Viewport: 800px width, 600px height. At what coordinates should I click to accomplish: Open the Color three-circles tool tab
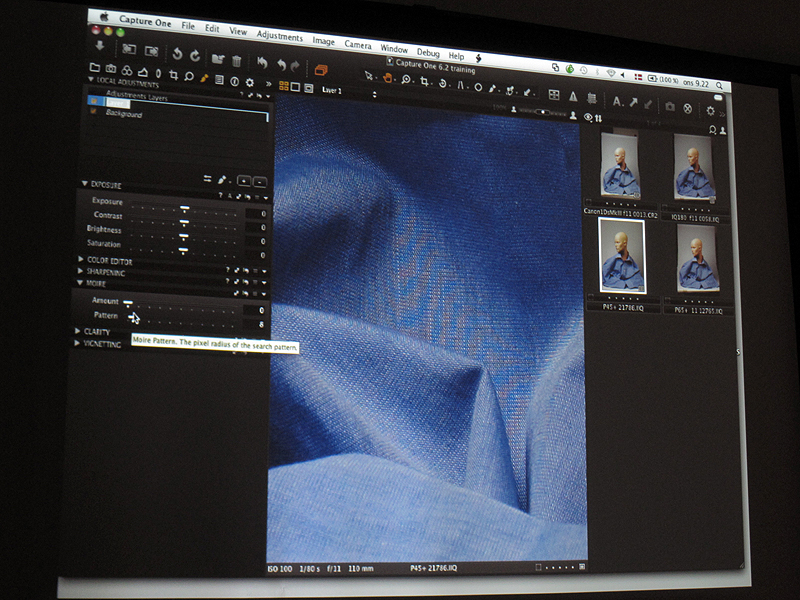127,70
